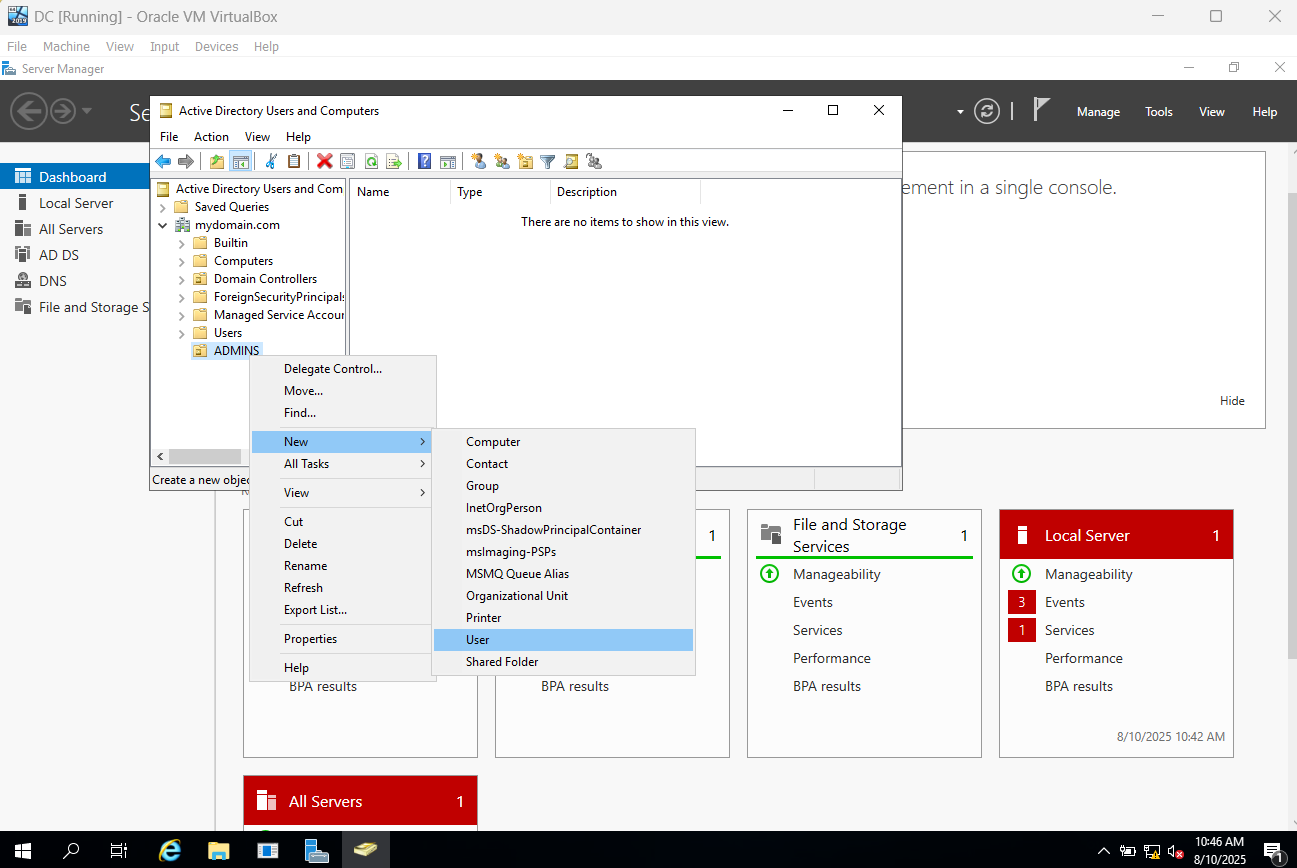
Task: Click Server Manager refresh circle icon
Action: (x=987, y=111)
